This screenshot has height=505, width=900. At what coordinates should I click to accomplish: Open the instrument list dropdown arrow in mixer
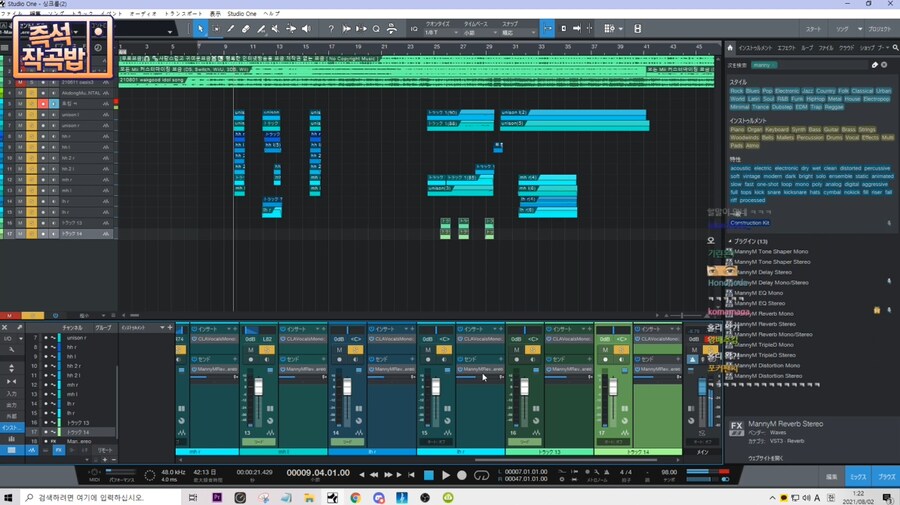point(162,328)
